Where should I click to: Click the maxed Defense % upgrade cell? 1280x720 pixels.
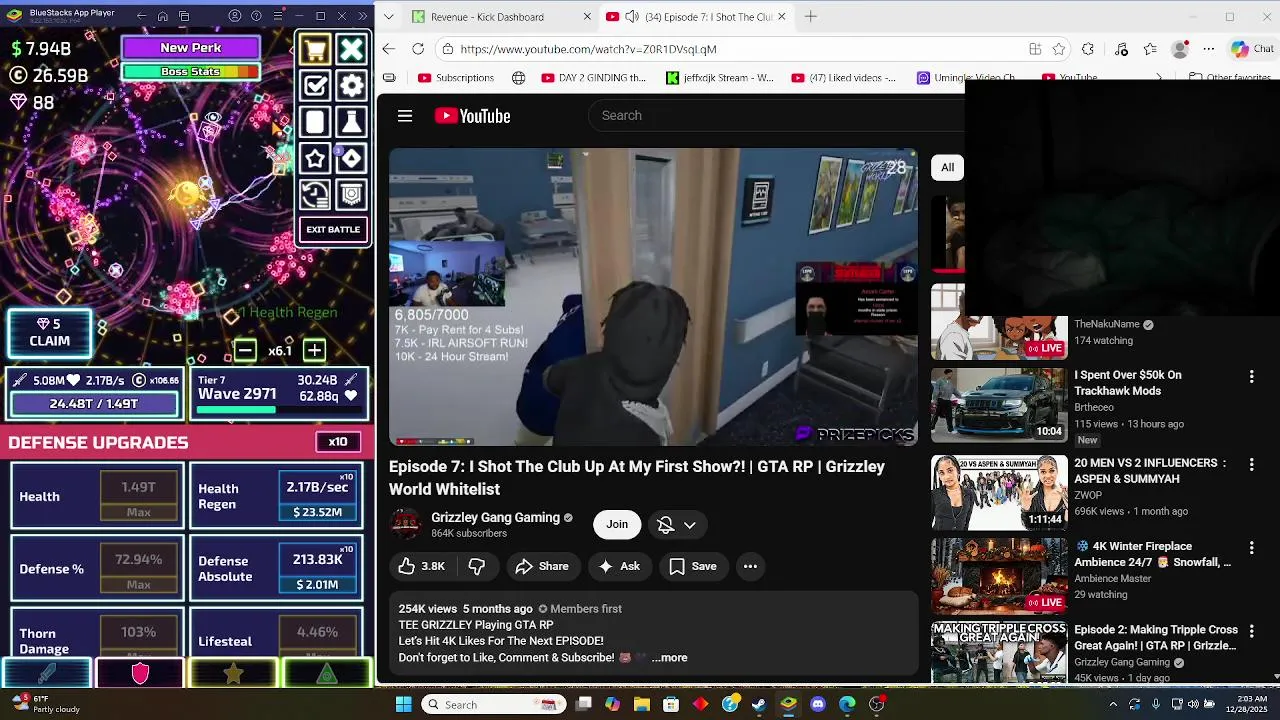pyautogui.click(x=139, y=569)
